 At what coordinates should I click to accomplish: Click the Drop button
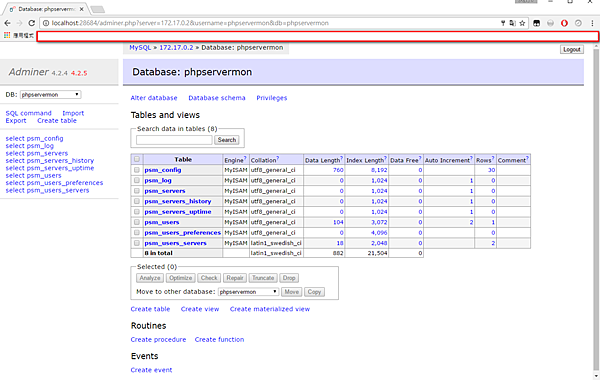[289, 278]
